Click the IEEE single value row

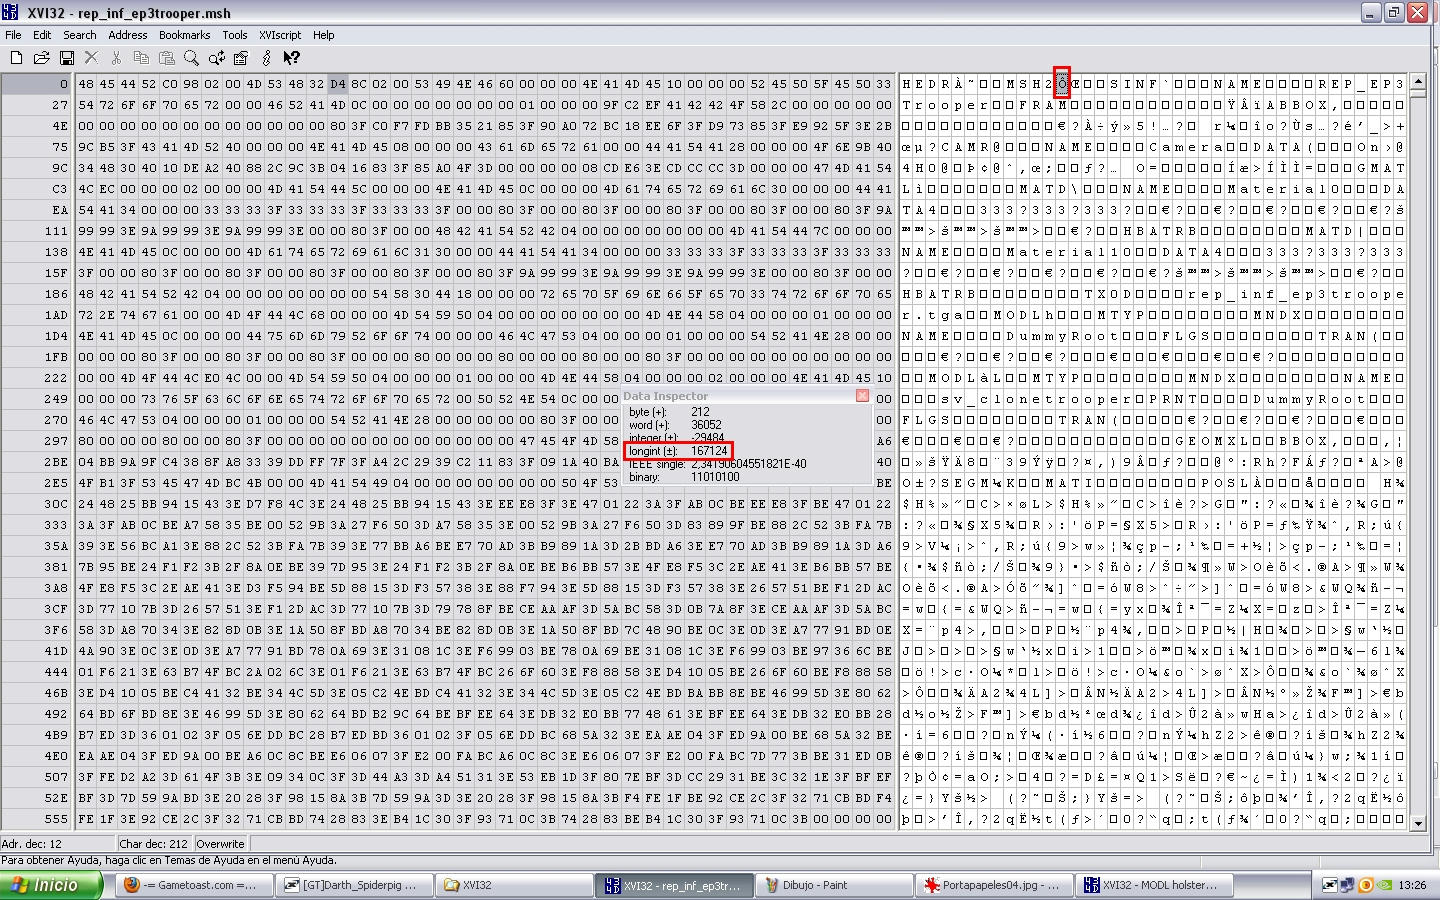coord(717,464)
